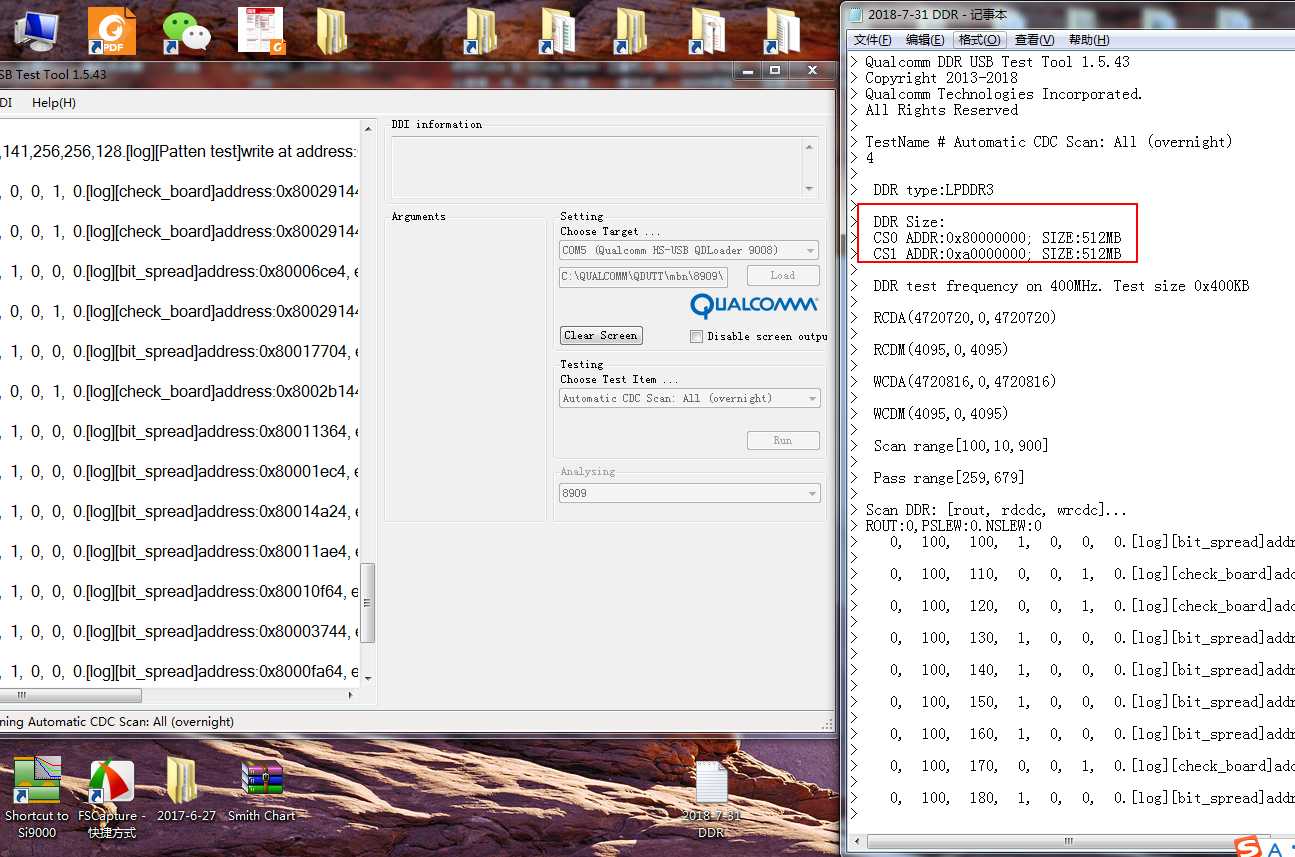The image size is (1295, 857).
Task: Open the 编辑(E) menu in Notepad
Action: click(925, 40)
